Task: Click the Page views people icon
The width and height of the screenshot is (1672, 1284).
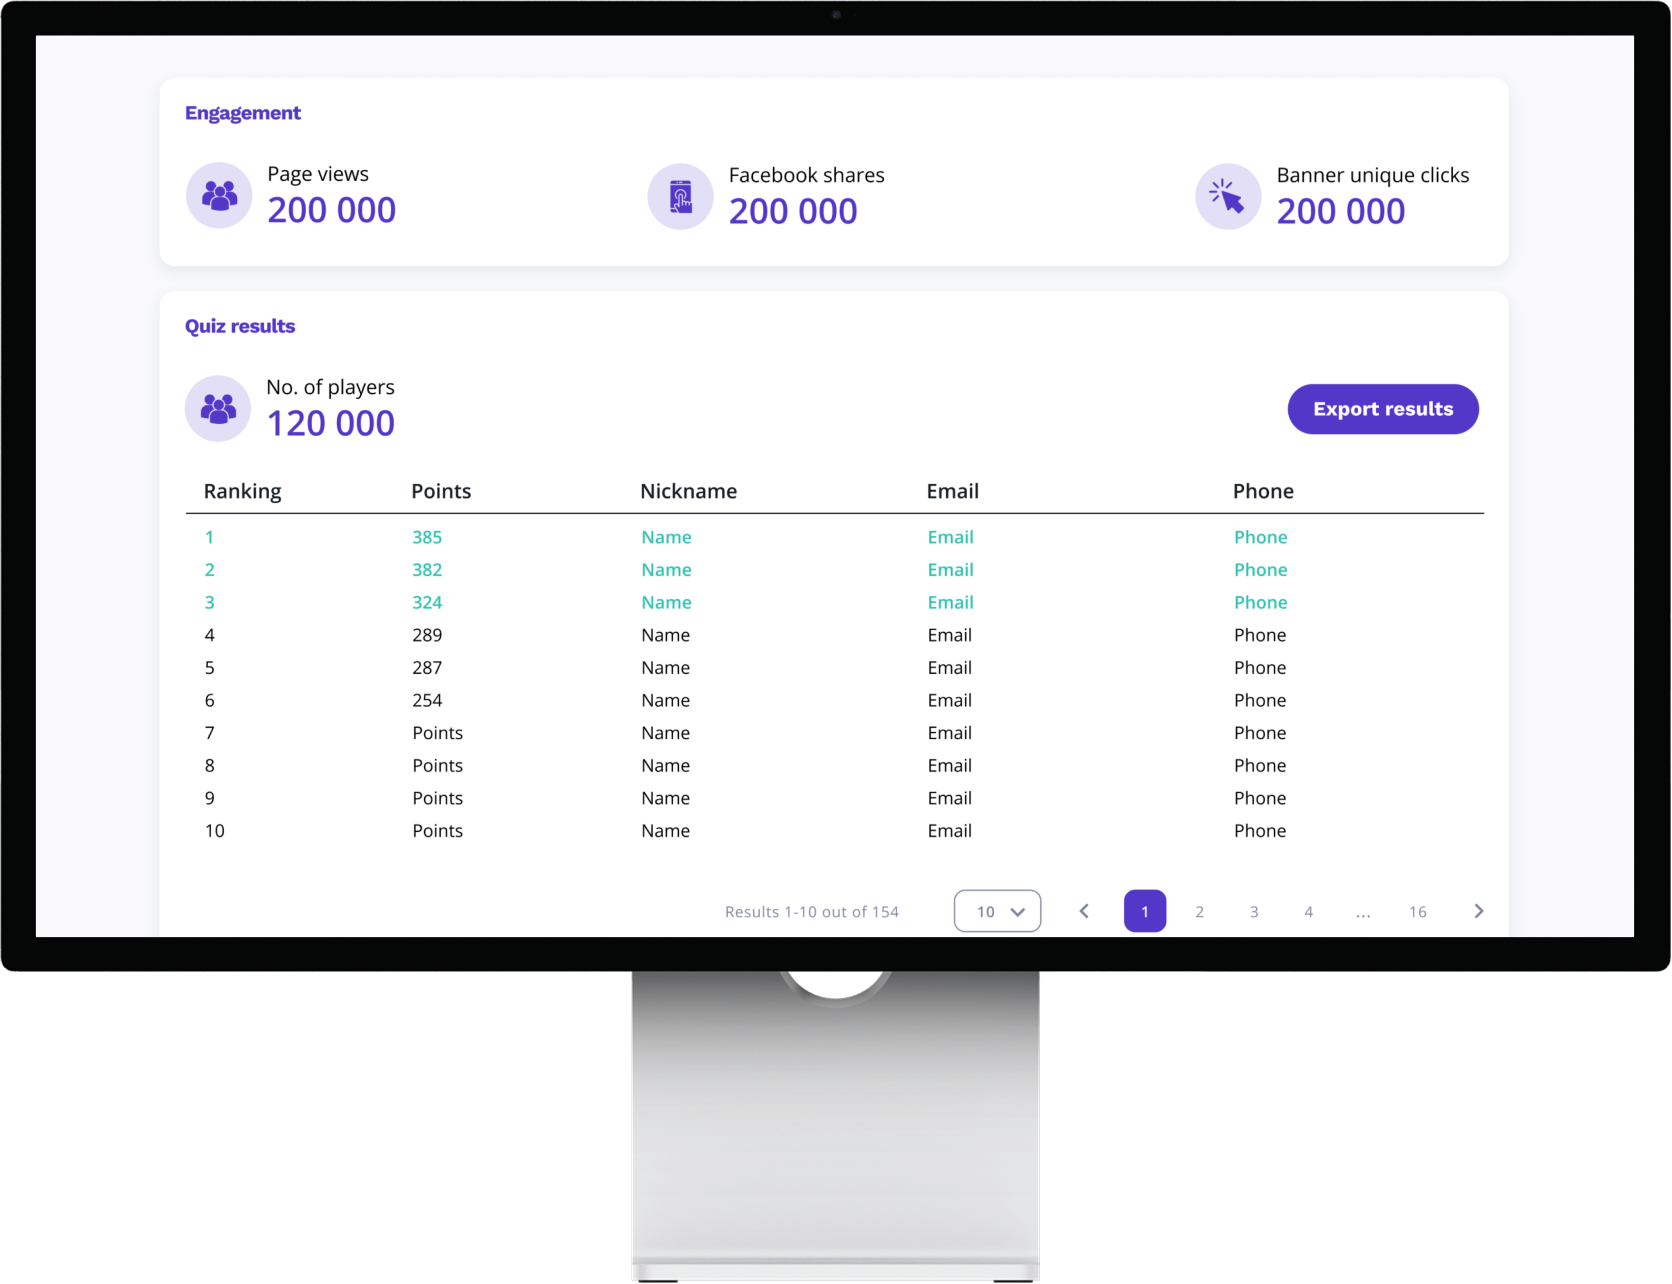Action: click(219, 195)
